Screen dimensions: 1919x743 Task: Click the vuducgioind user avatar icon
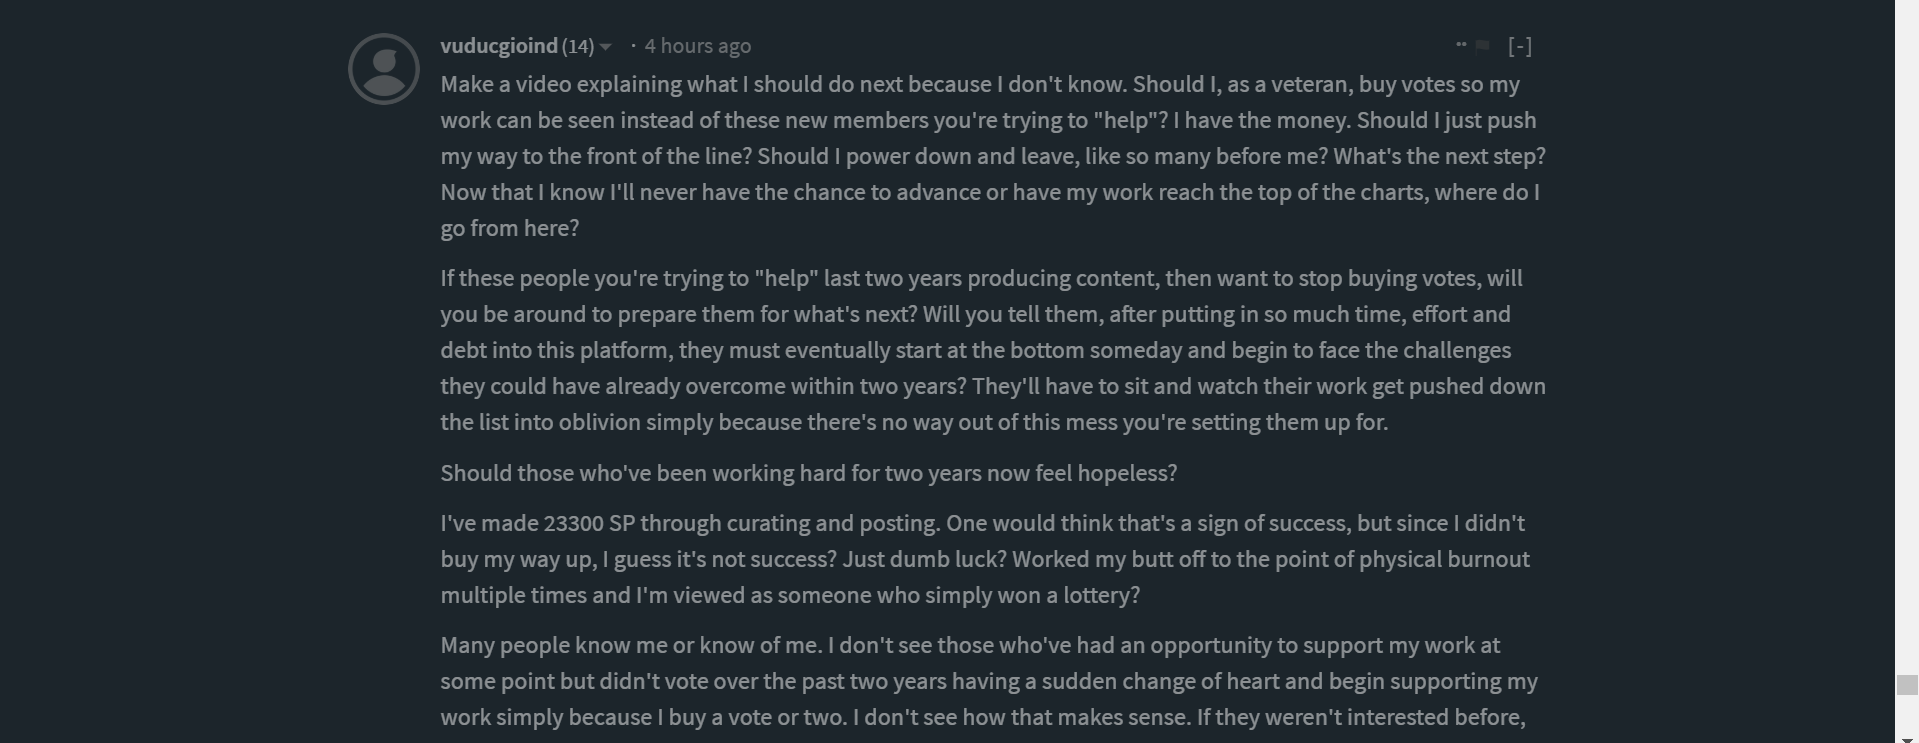[x=383, y=69]
